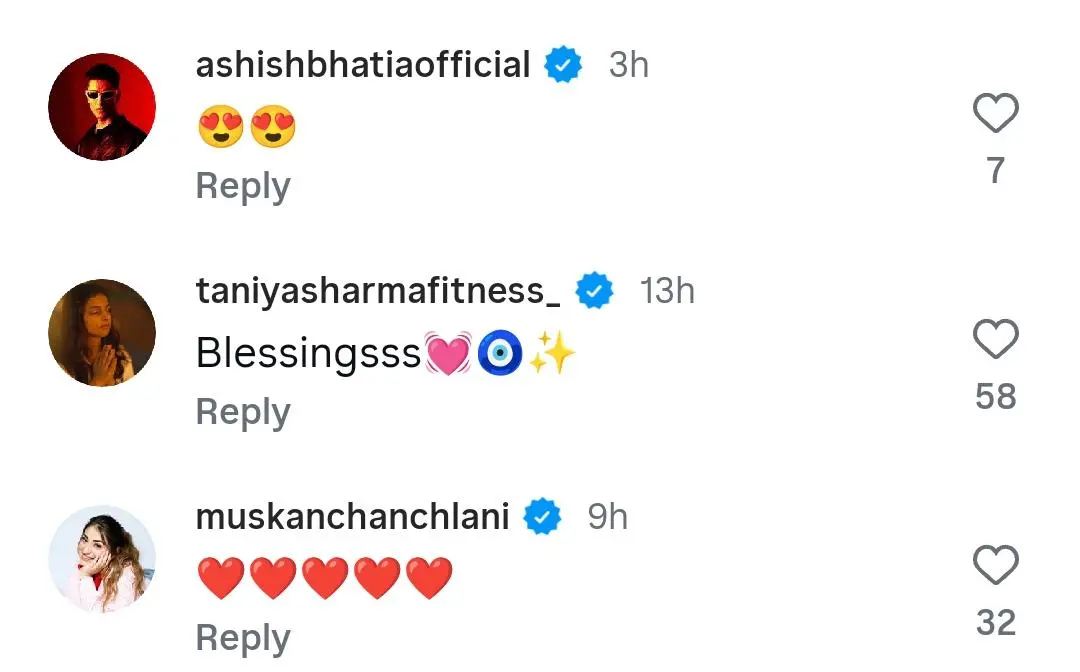Click the taniyasharmafitness_ username

point(379,292)
